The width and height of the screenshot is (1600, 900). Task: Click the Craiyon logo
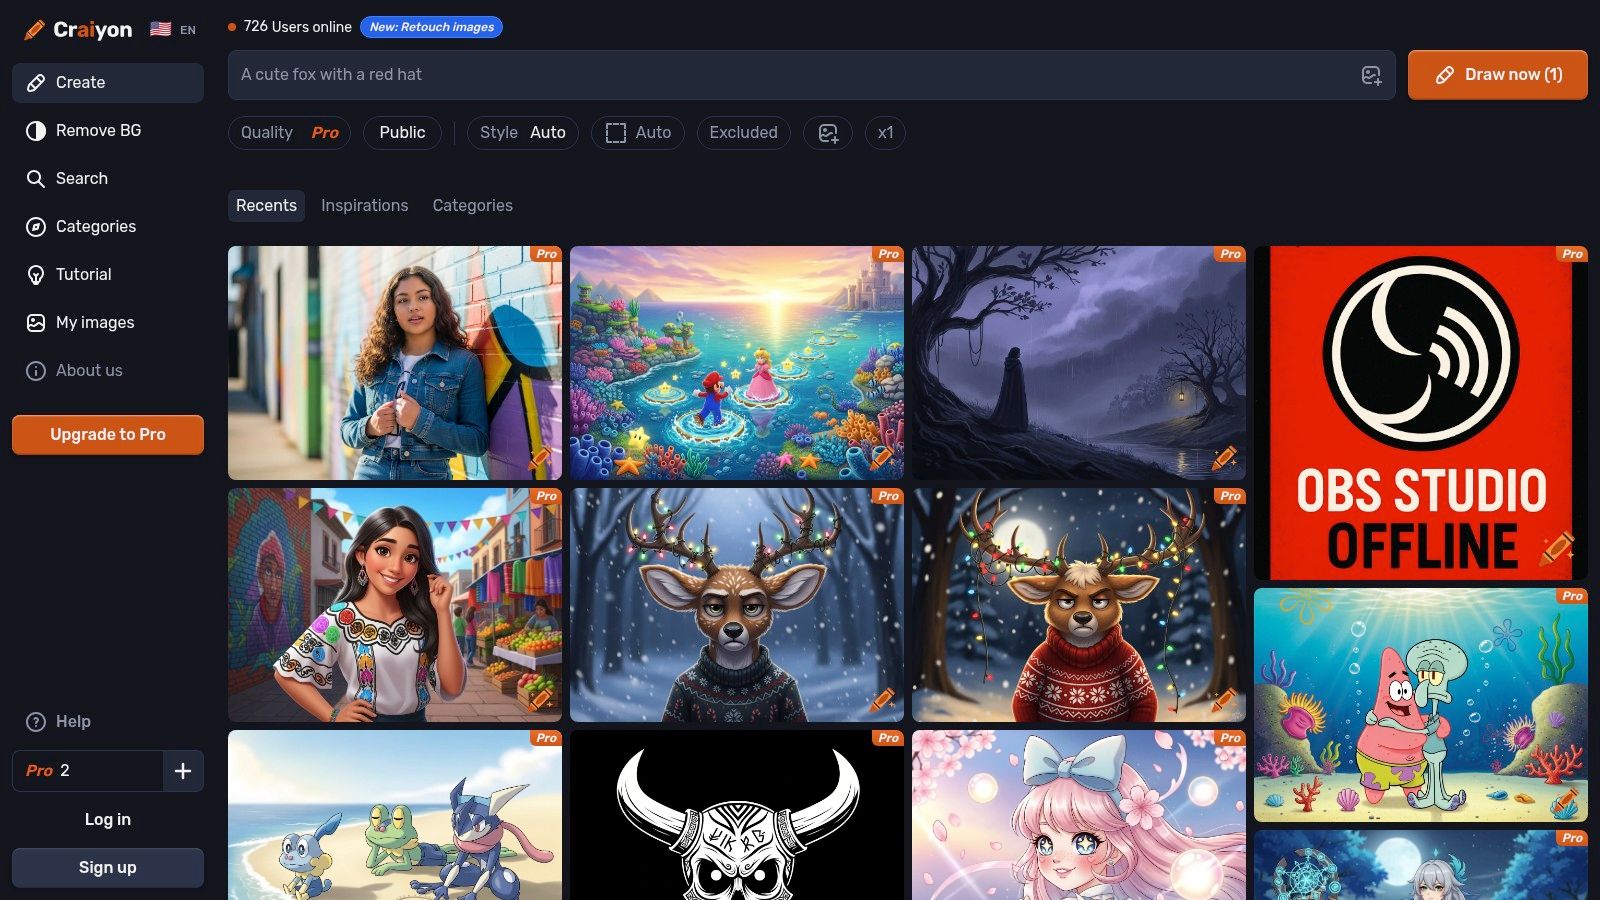pos(79,30)
